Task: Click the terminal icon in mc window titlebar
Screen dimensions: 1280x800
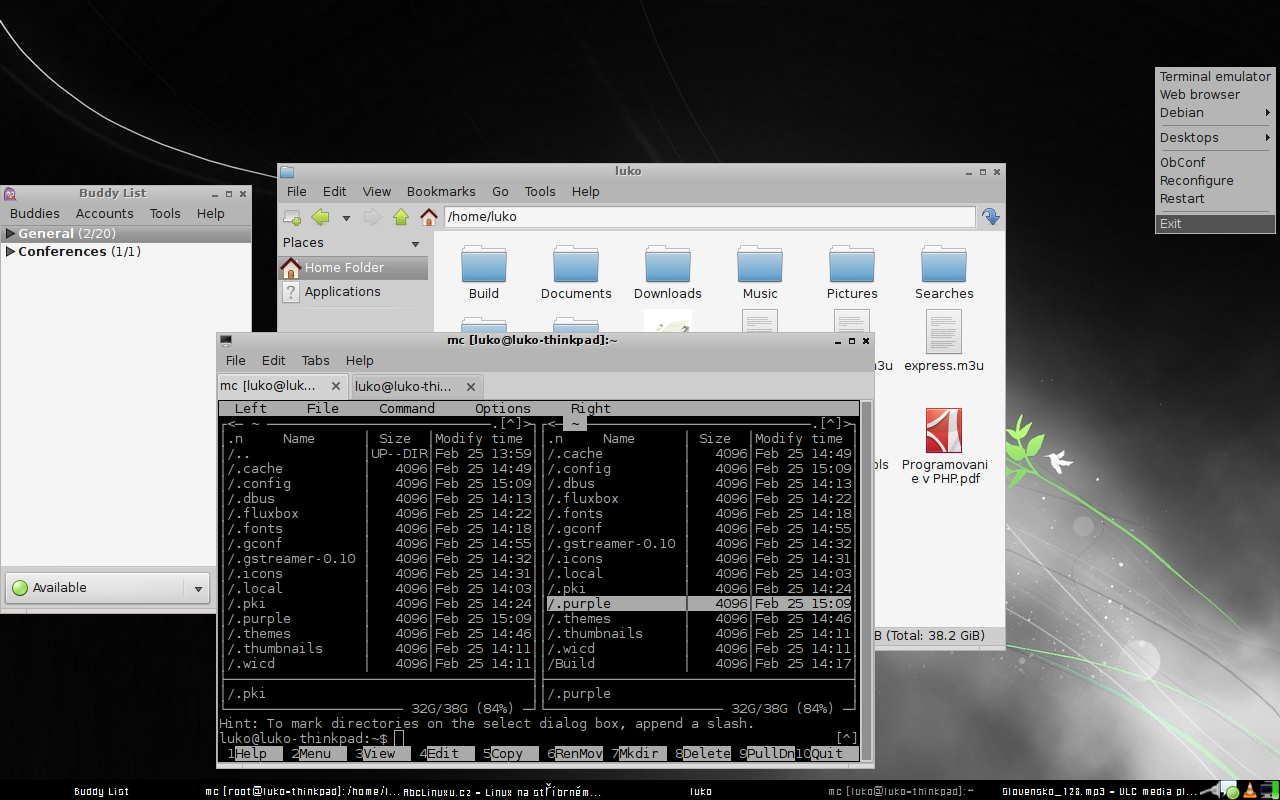Action: [x=226, y=341]
